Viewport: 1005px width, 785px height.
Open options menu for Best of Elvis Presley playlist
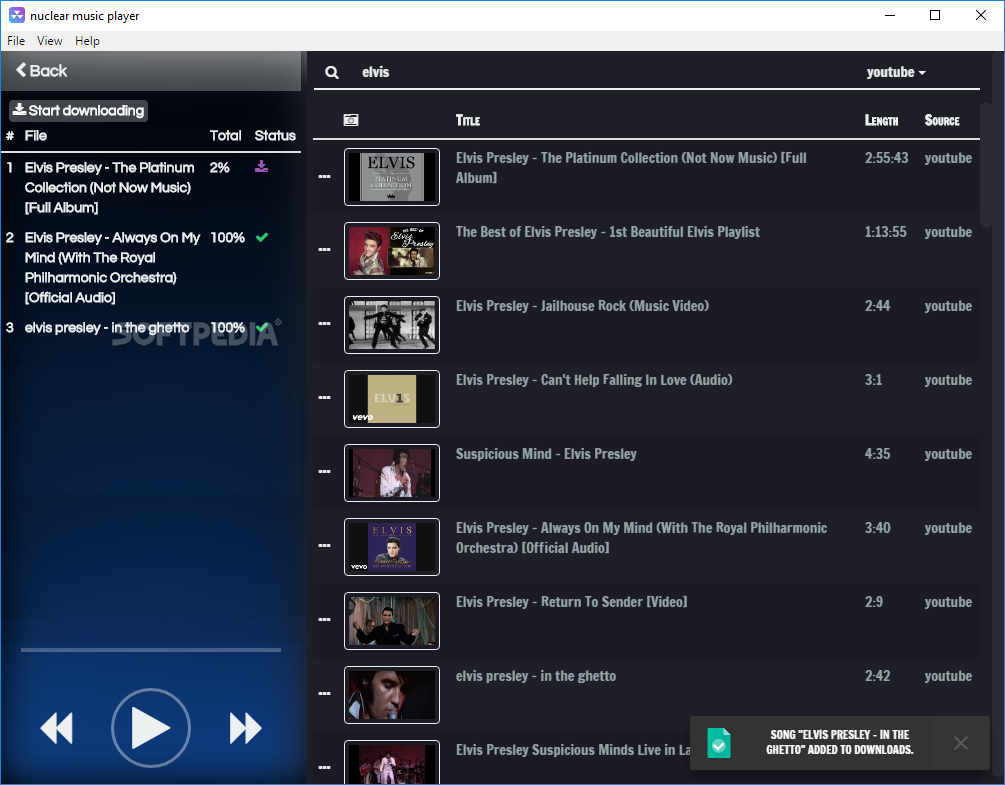[x=324, y=250]
